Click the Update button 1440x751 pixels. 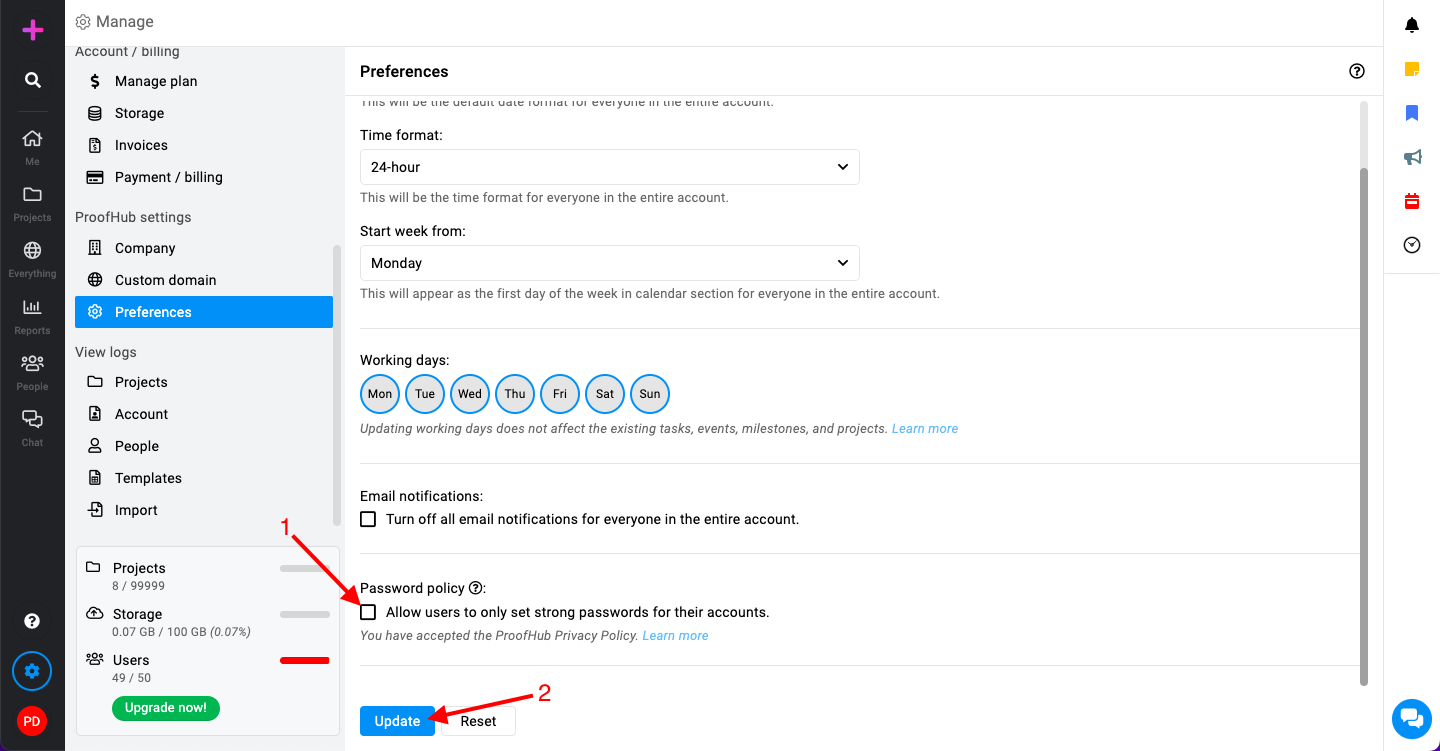(x=397, y=721)
